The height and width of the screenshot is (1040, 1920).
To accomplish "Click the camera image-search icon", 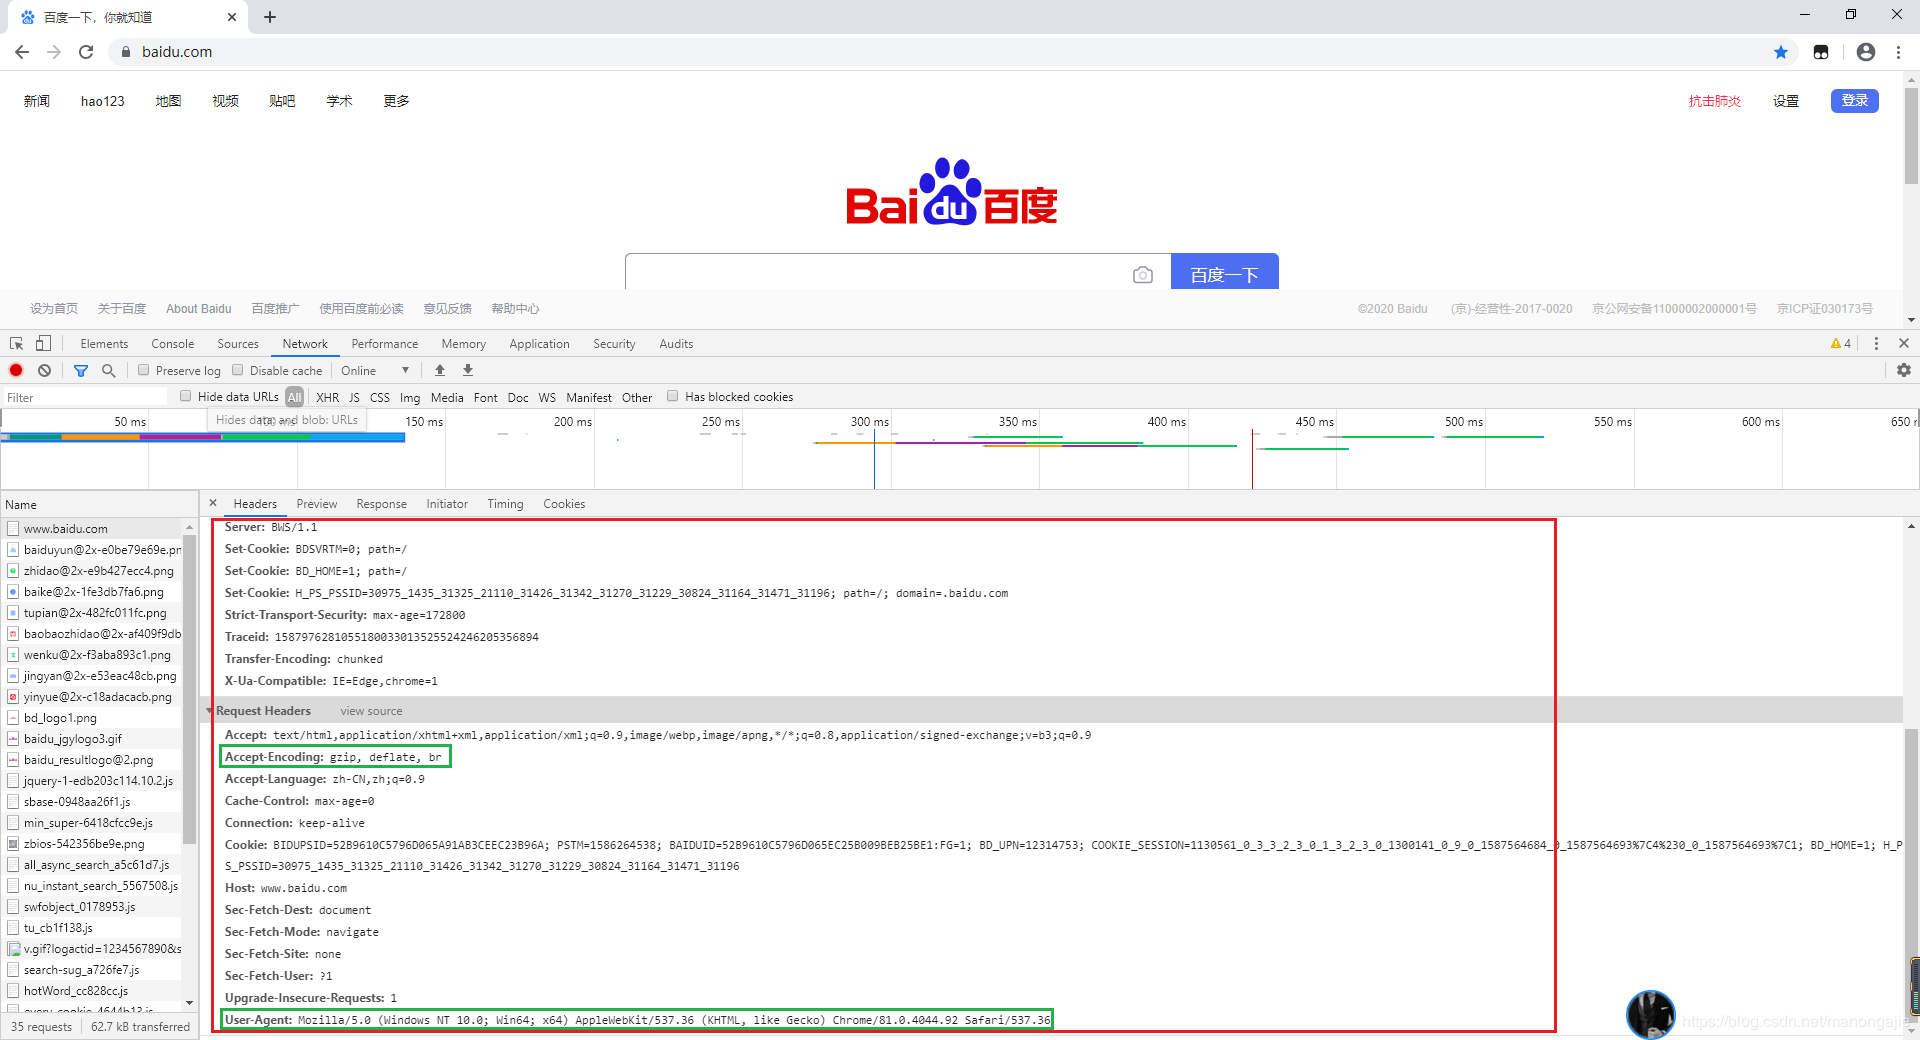I will tap(1143, 275).
